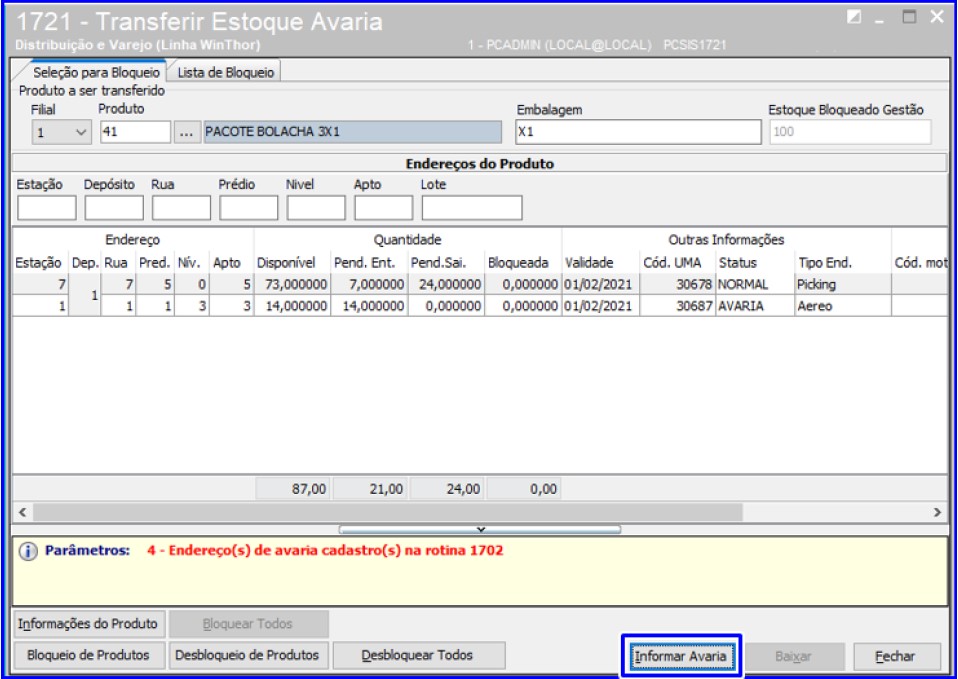This screenshot has width=958, height=679.
Task: Click the UMA code 30678 cell
Action: tap(678, 285)
